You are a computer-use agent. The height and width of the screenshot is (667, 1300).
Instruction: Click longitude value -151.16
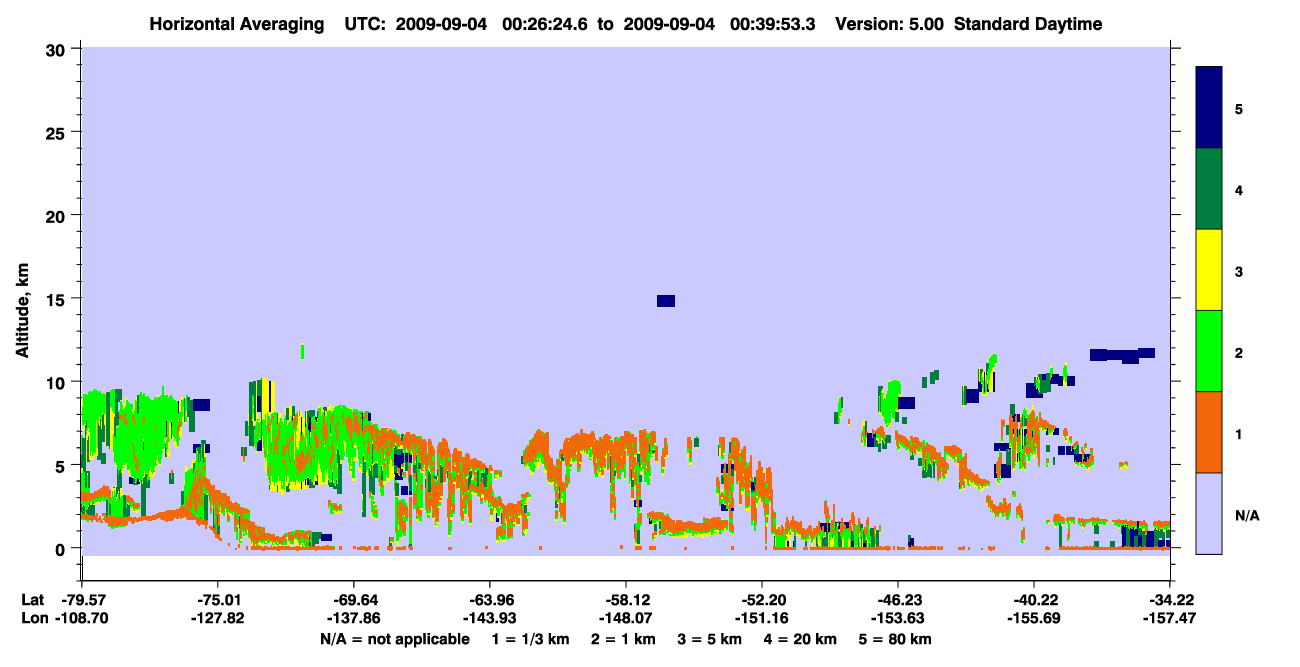[762, 618]
